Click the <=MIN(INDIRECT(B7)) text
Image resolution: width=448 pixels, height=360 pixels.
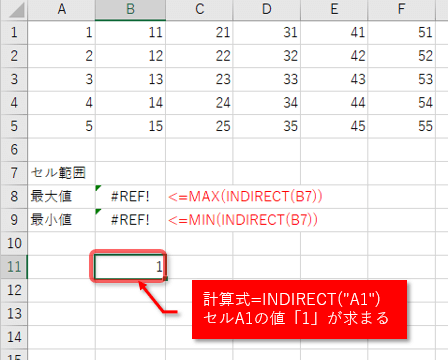[x=243, y=220]
